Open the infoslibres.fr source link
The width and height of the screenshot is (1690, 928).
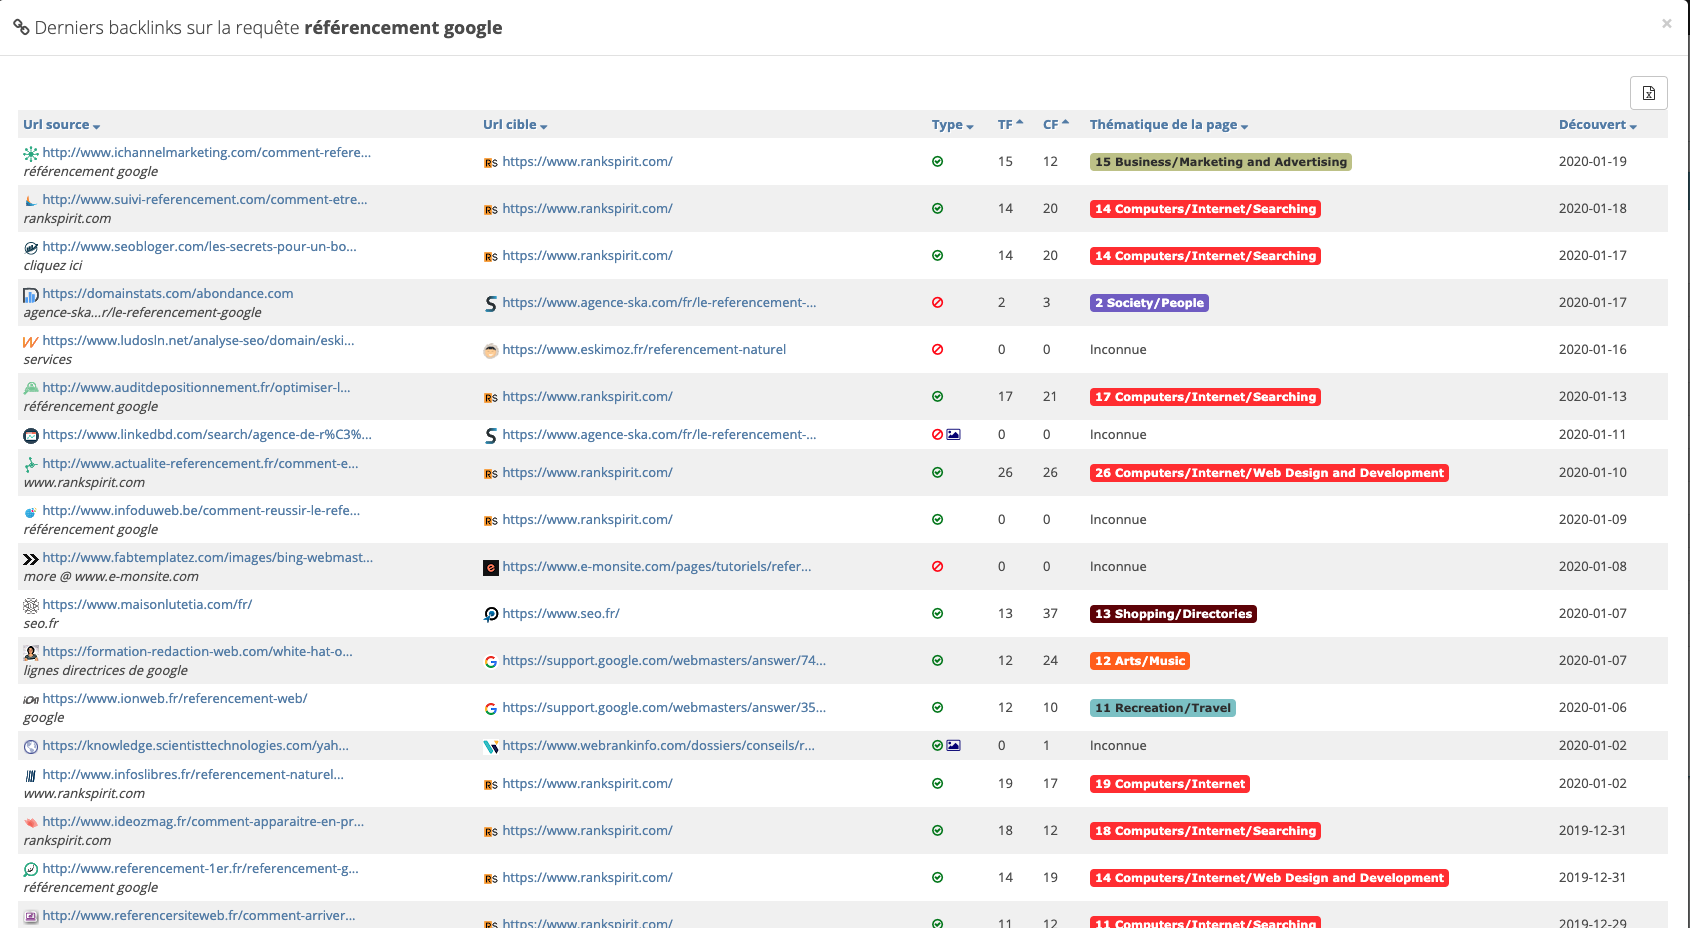193,775
